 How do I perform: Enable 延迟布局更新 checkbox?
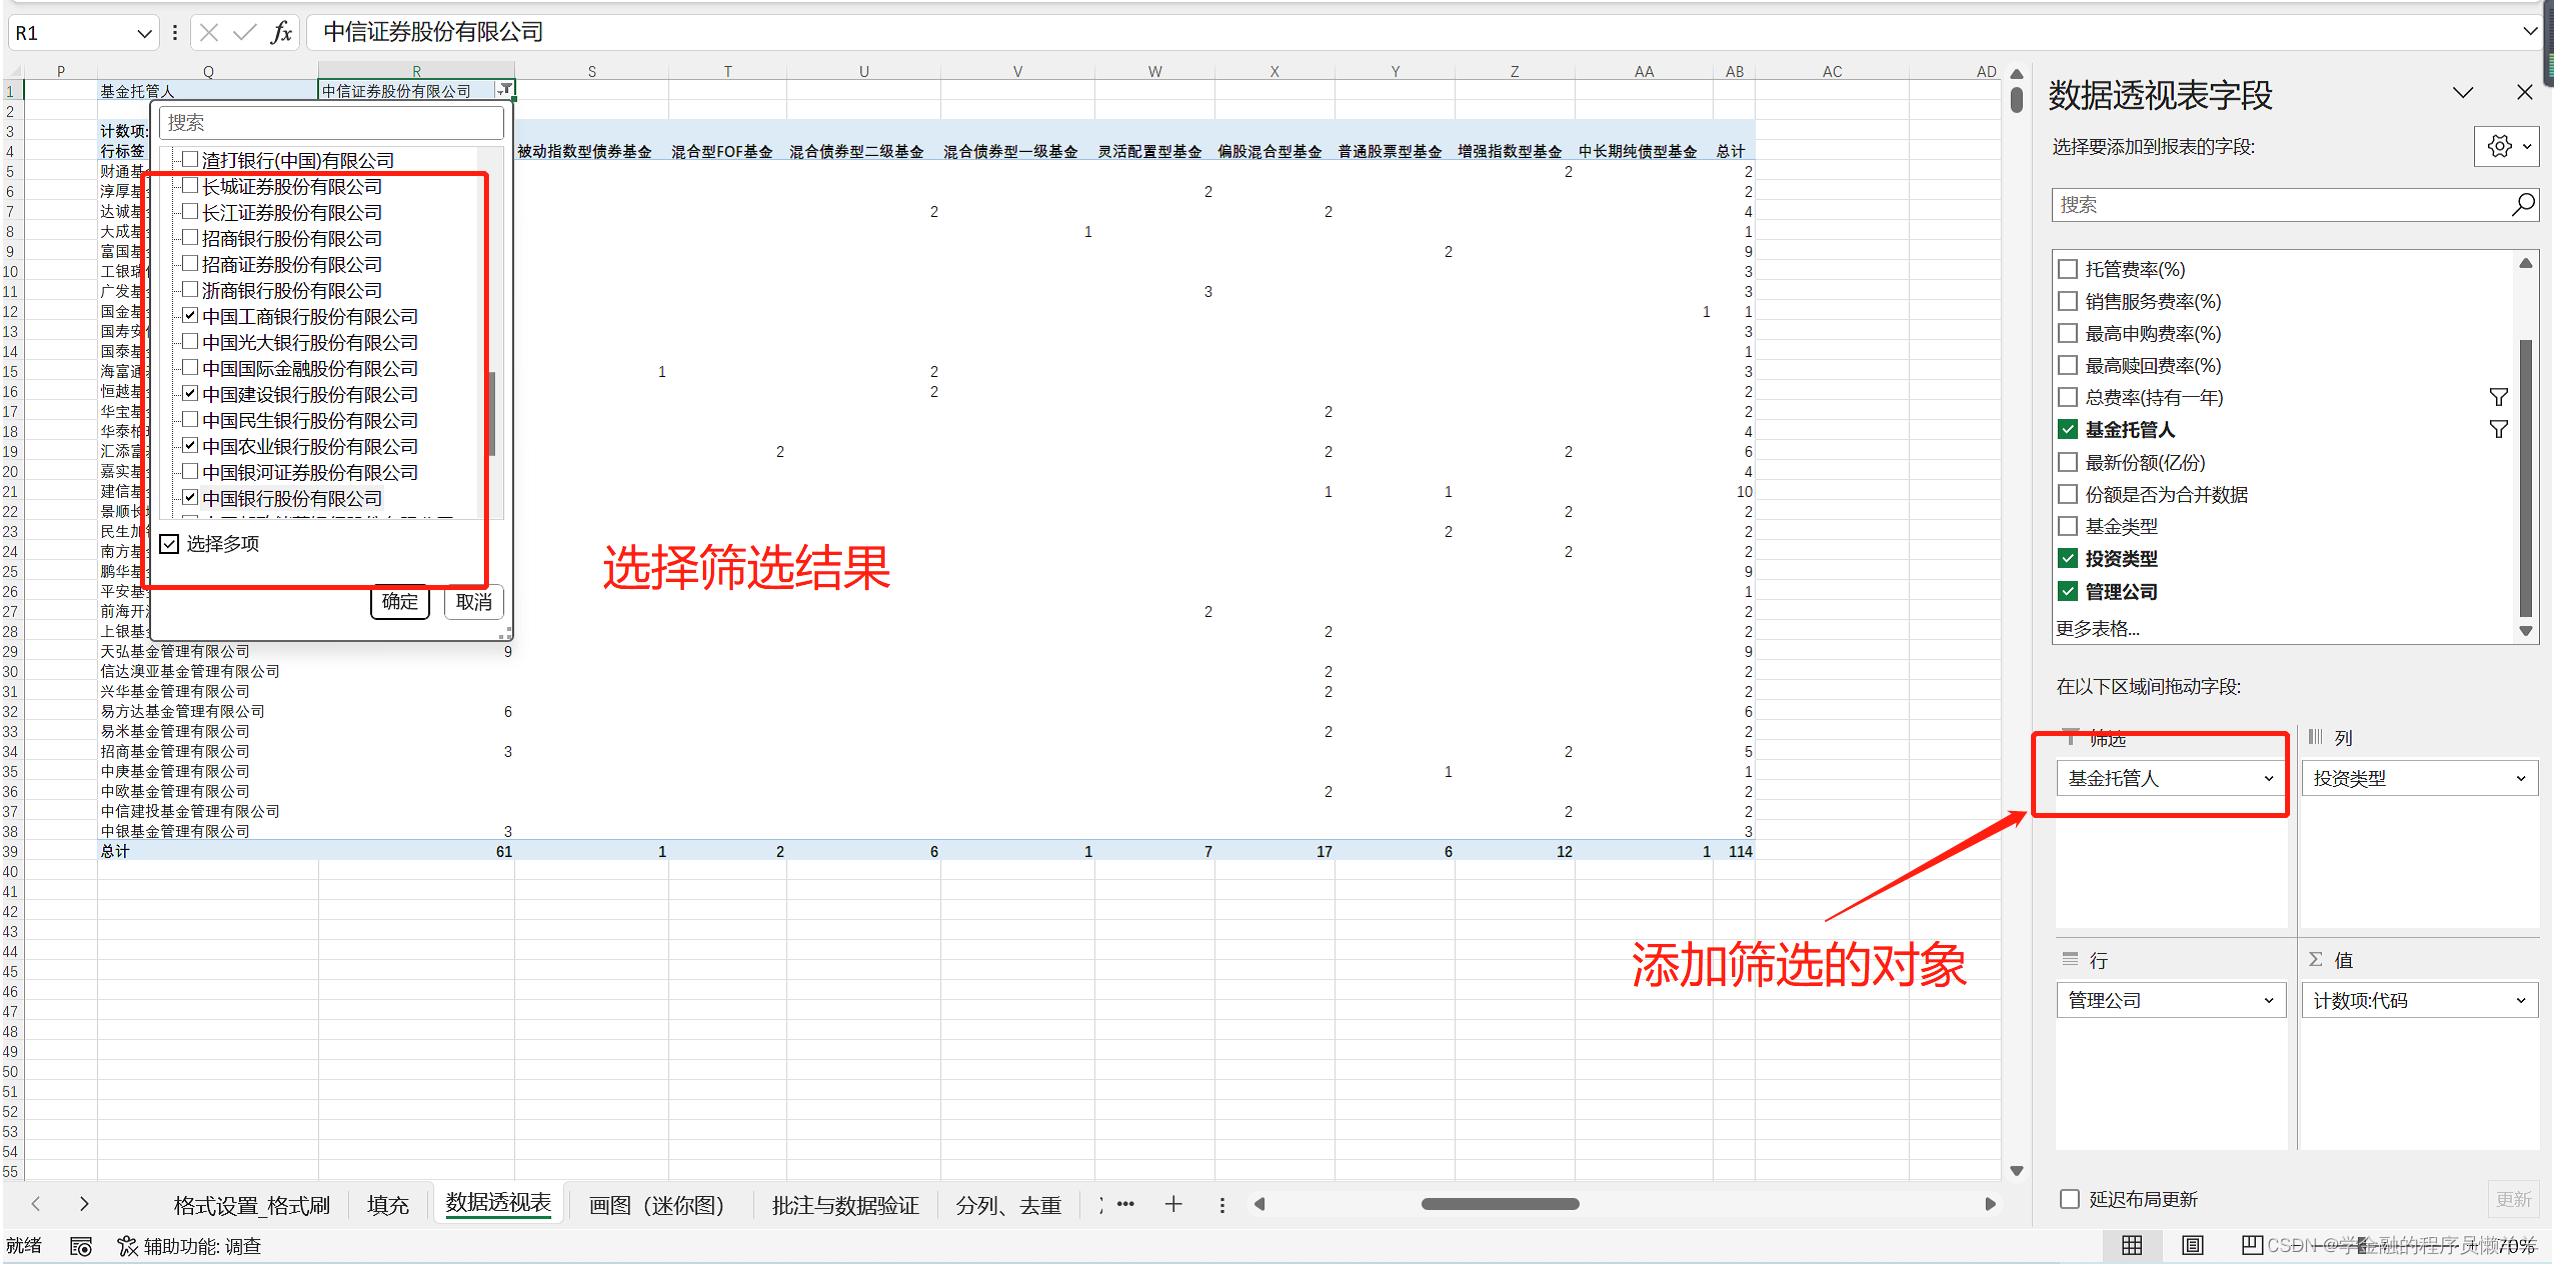coord(2070,1199)
